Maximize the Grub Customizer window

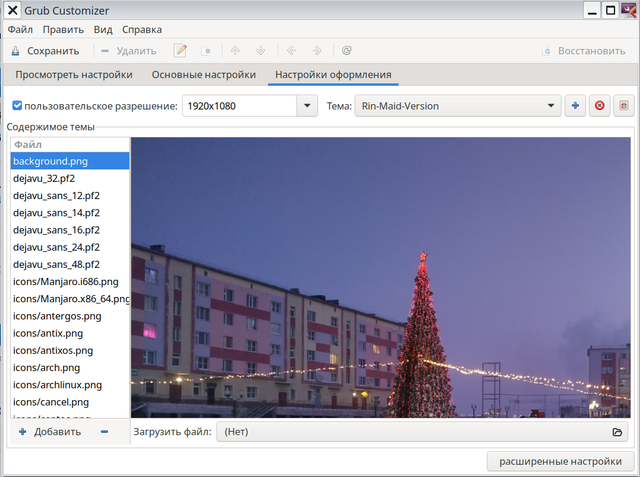tap(610, 10)
